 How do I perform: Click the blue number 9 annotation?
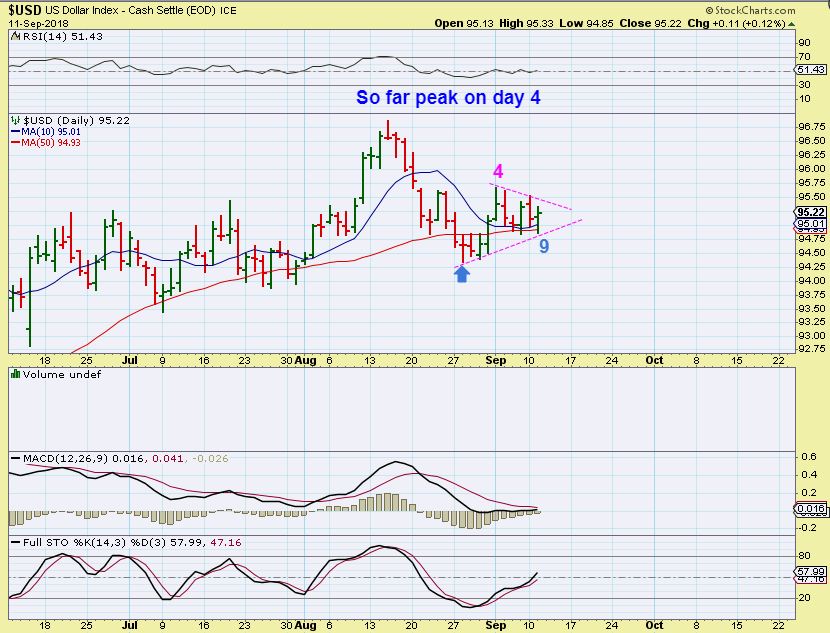[x=544, y=246]
